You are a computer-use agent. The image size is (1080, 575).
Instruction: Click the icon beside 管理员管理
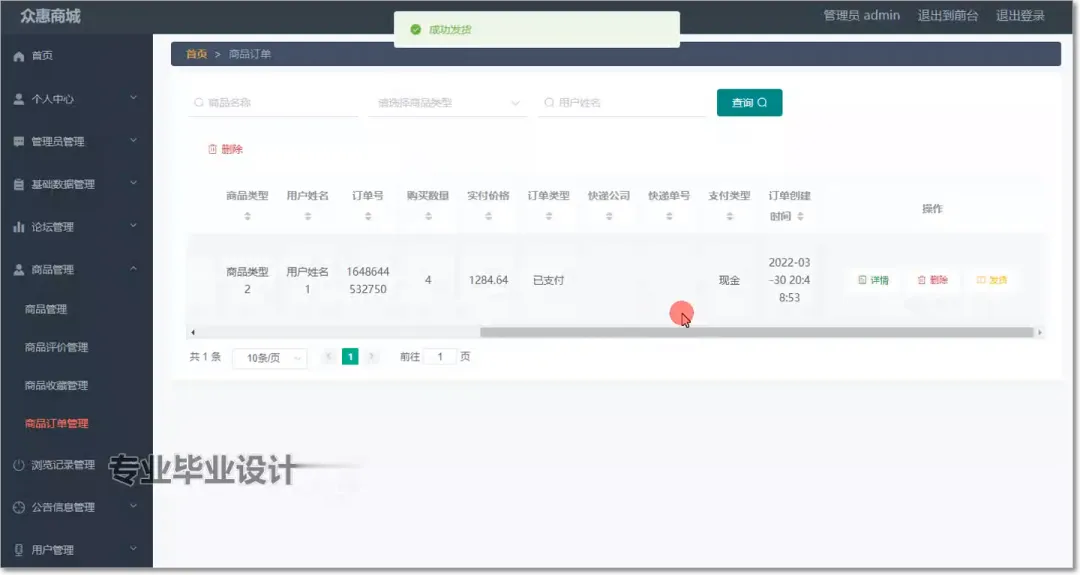tap(19, 141)
